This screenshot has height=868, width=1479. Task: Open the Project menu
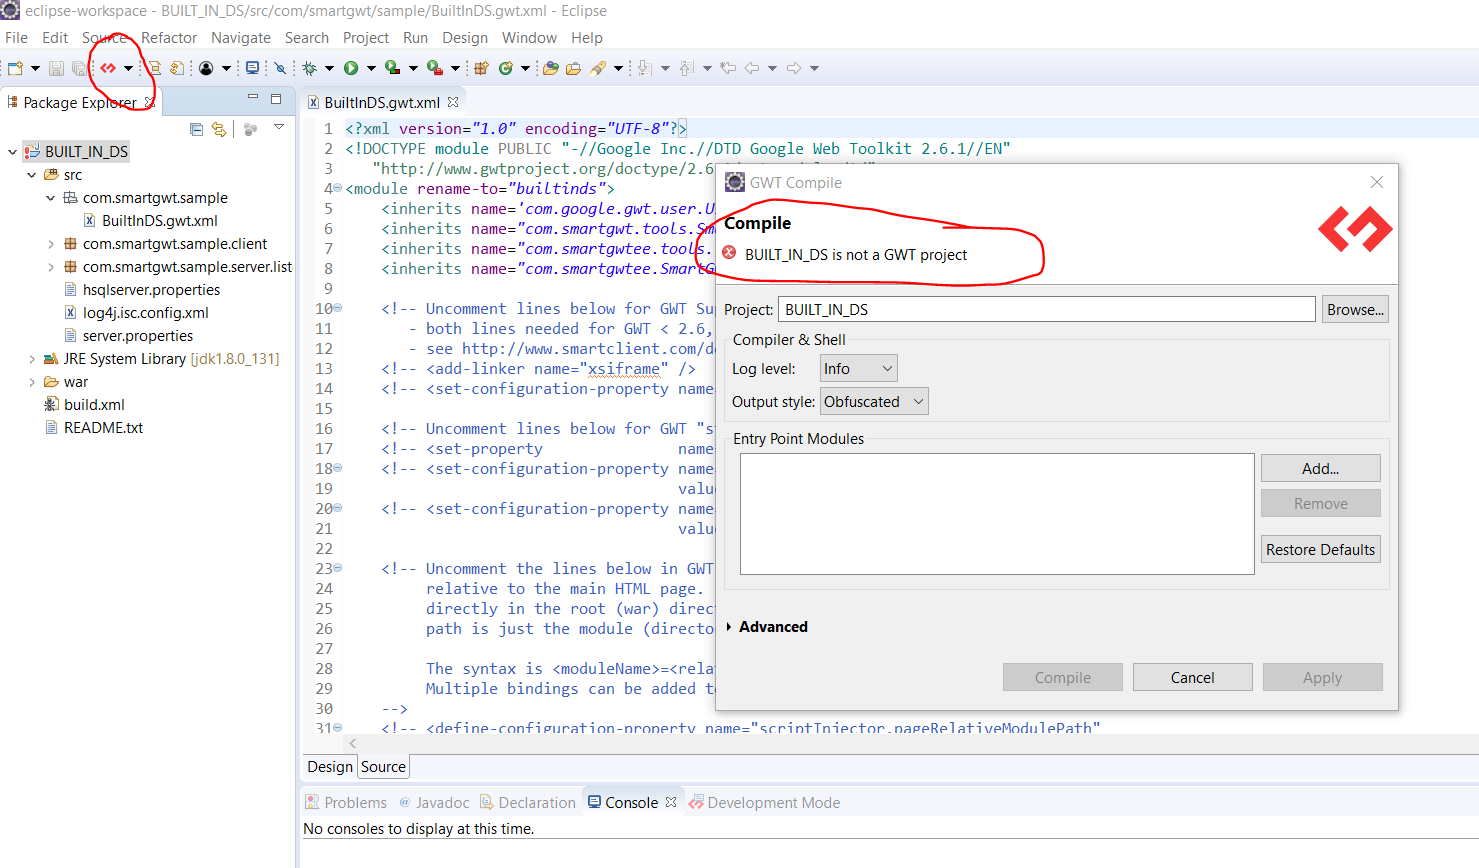[x=366, y=38]
